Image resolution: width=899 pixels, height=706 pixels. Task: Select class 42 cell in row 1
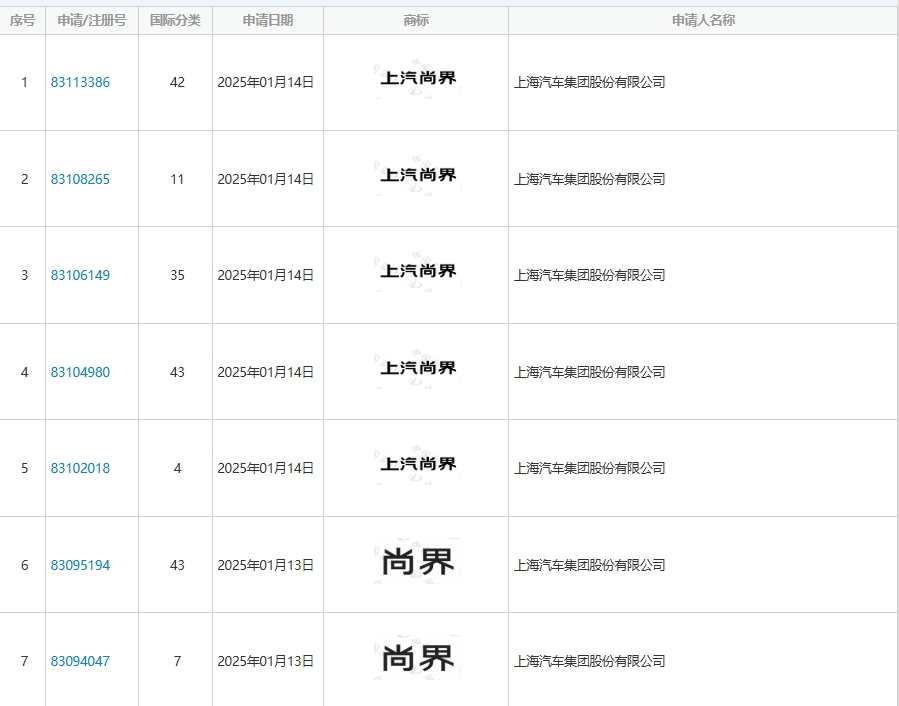[177, 82]
